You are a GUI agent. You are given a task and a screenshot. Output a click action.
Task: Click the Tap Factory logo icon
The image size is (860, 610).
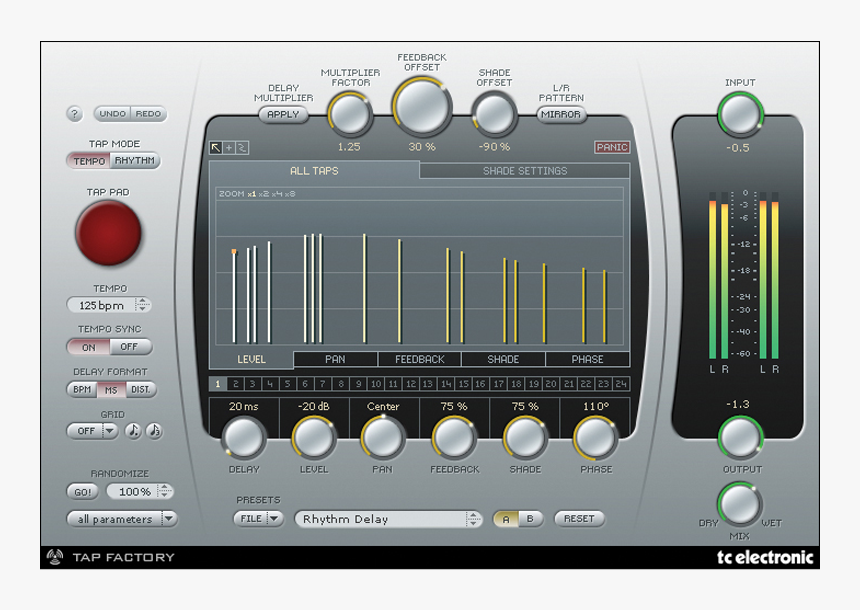point(54,557)
